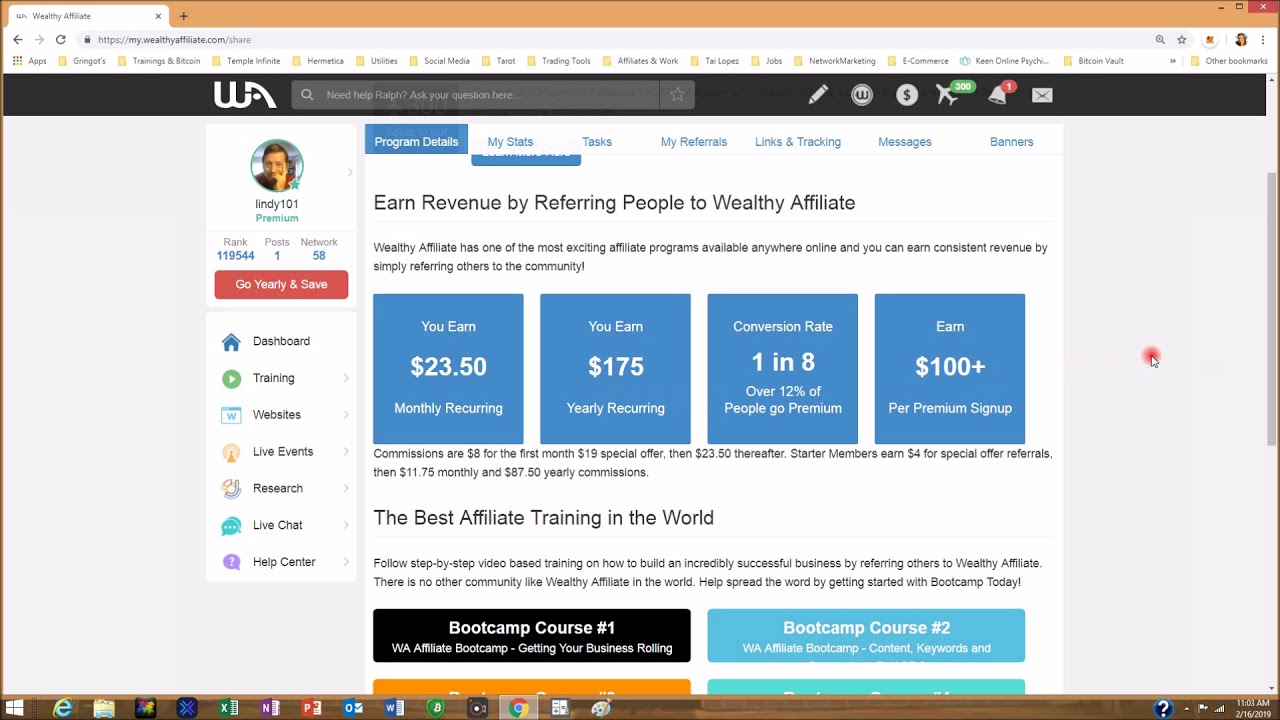Open OneNote from the taskbar
Screen dimensions: 1280x720
click(270, 708)
